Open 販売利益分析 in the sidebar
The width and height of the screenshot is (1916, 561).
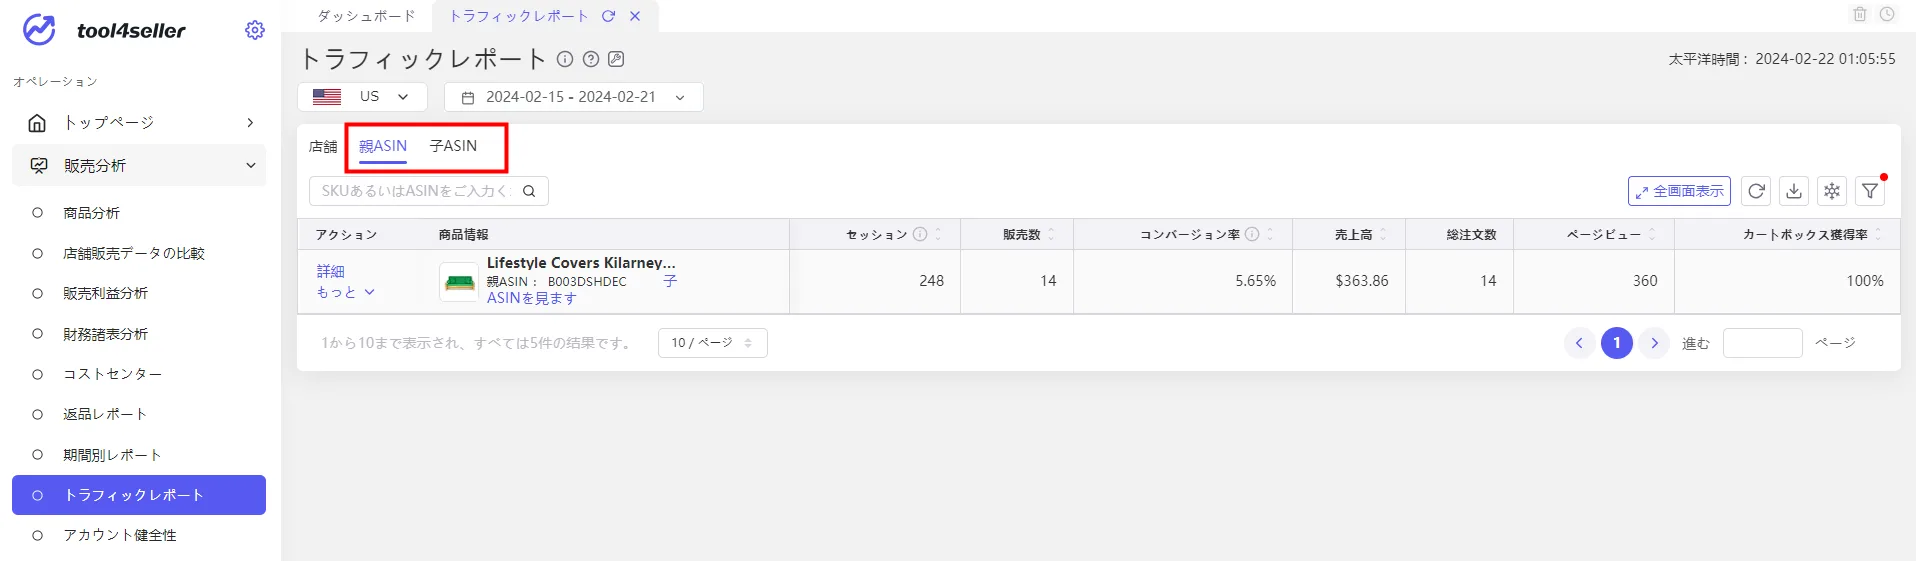(105, 293)
